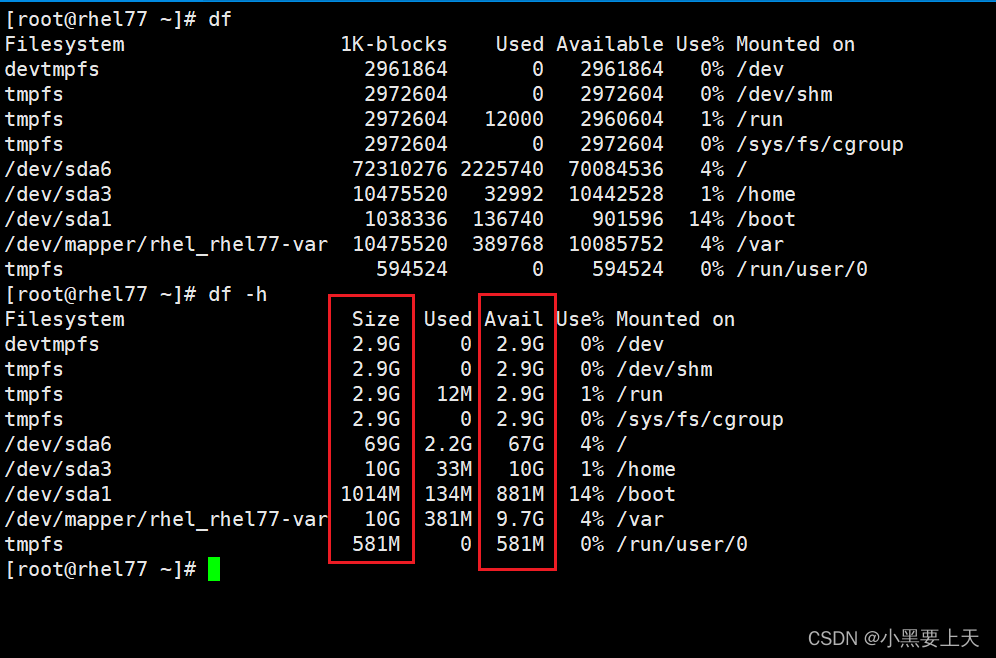
Task: Click the Use% column header
Action: coord(580,319)
